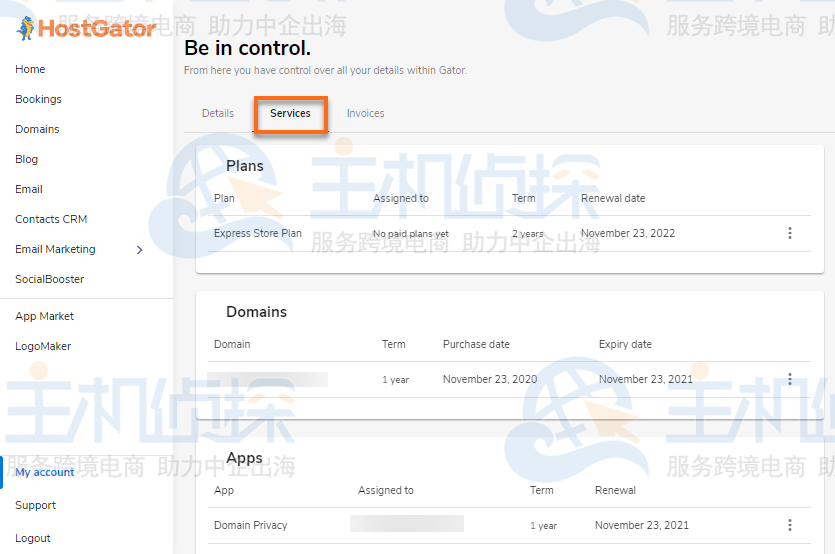Navigate to Blog section

click(27, 159)
